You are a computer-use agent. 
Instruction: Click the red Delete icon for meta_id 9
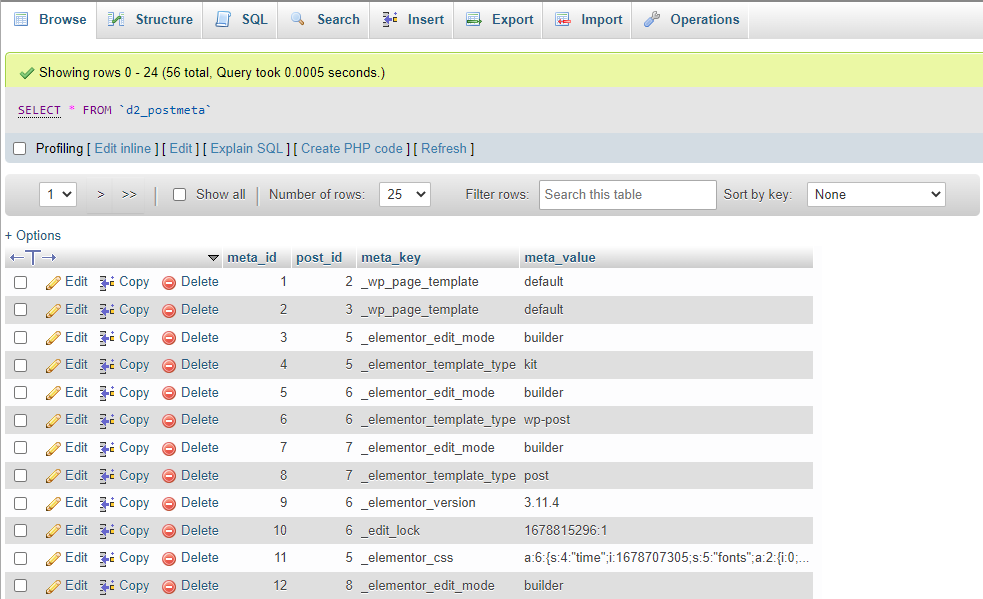[169, 504]
